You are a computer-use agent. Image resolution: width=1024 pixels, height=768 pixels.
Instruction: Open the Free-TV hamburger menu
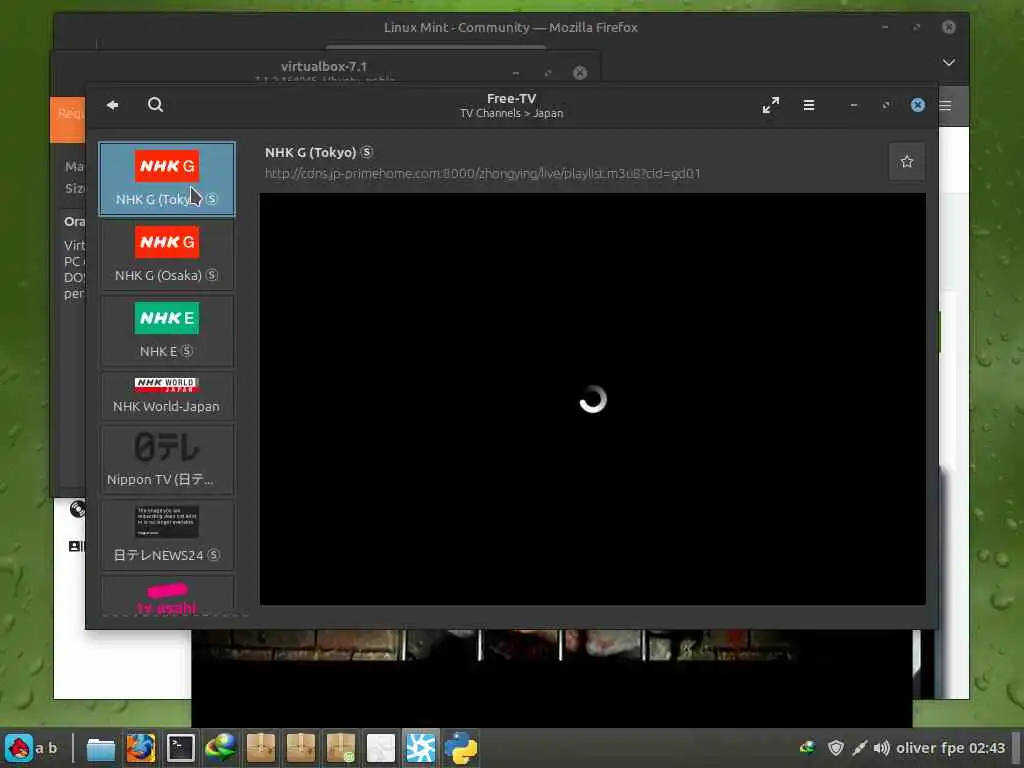click(808, 105)
